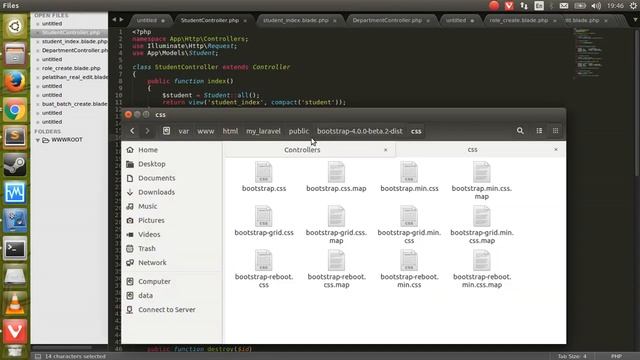Open DepartmentController.php tab in Sublime
This screenshot has height=360, width=640.
tap(387, 20)
